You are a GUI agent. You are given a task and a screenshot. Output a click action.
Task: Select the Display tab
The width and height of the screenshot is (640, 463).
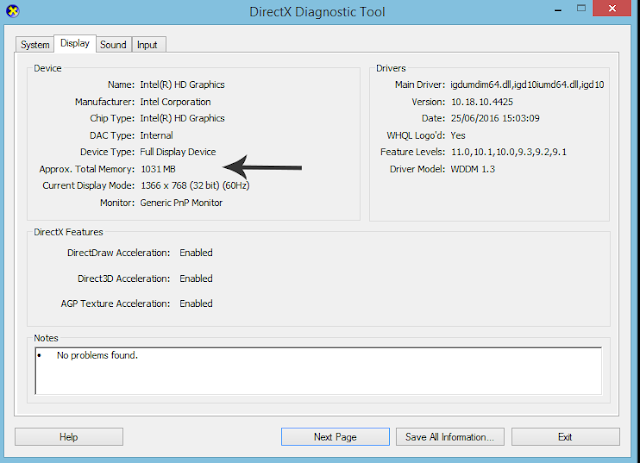click(x=75, y=43)
